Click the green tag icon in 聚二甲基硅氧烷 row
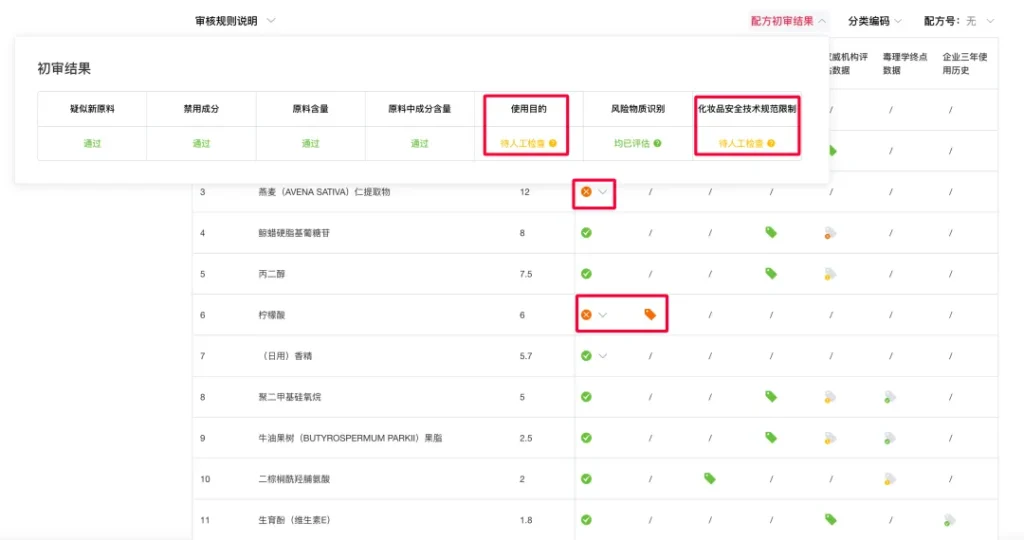Image resolution: width=1024 pixels, height=540 pixels. [x=770, y=396]
